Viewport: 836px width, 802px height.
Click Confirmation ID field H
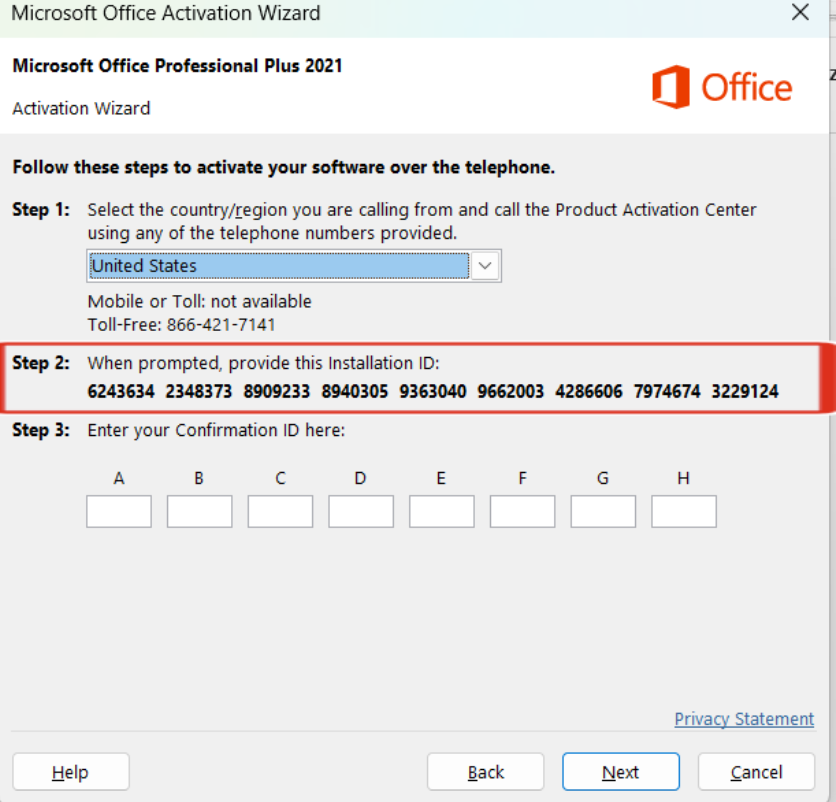pos(684,511)
